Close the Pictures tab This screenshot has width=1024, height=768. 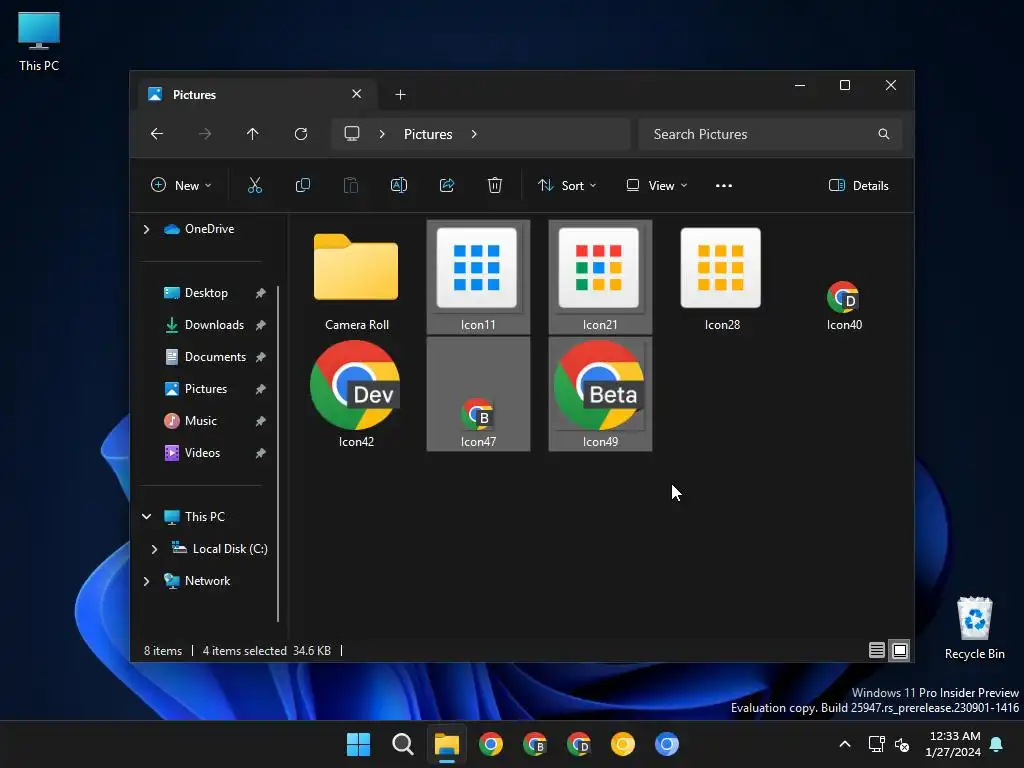click(357, 94)
